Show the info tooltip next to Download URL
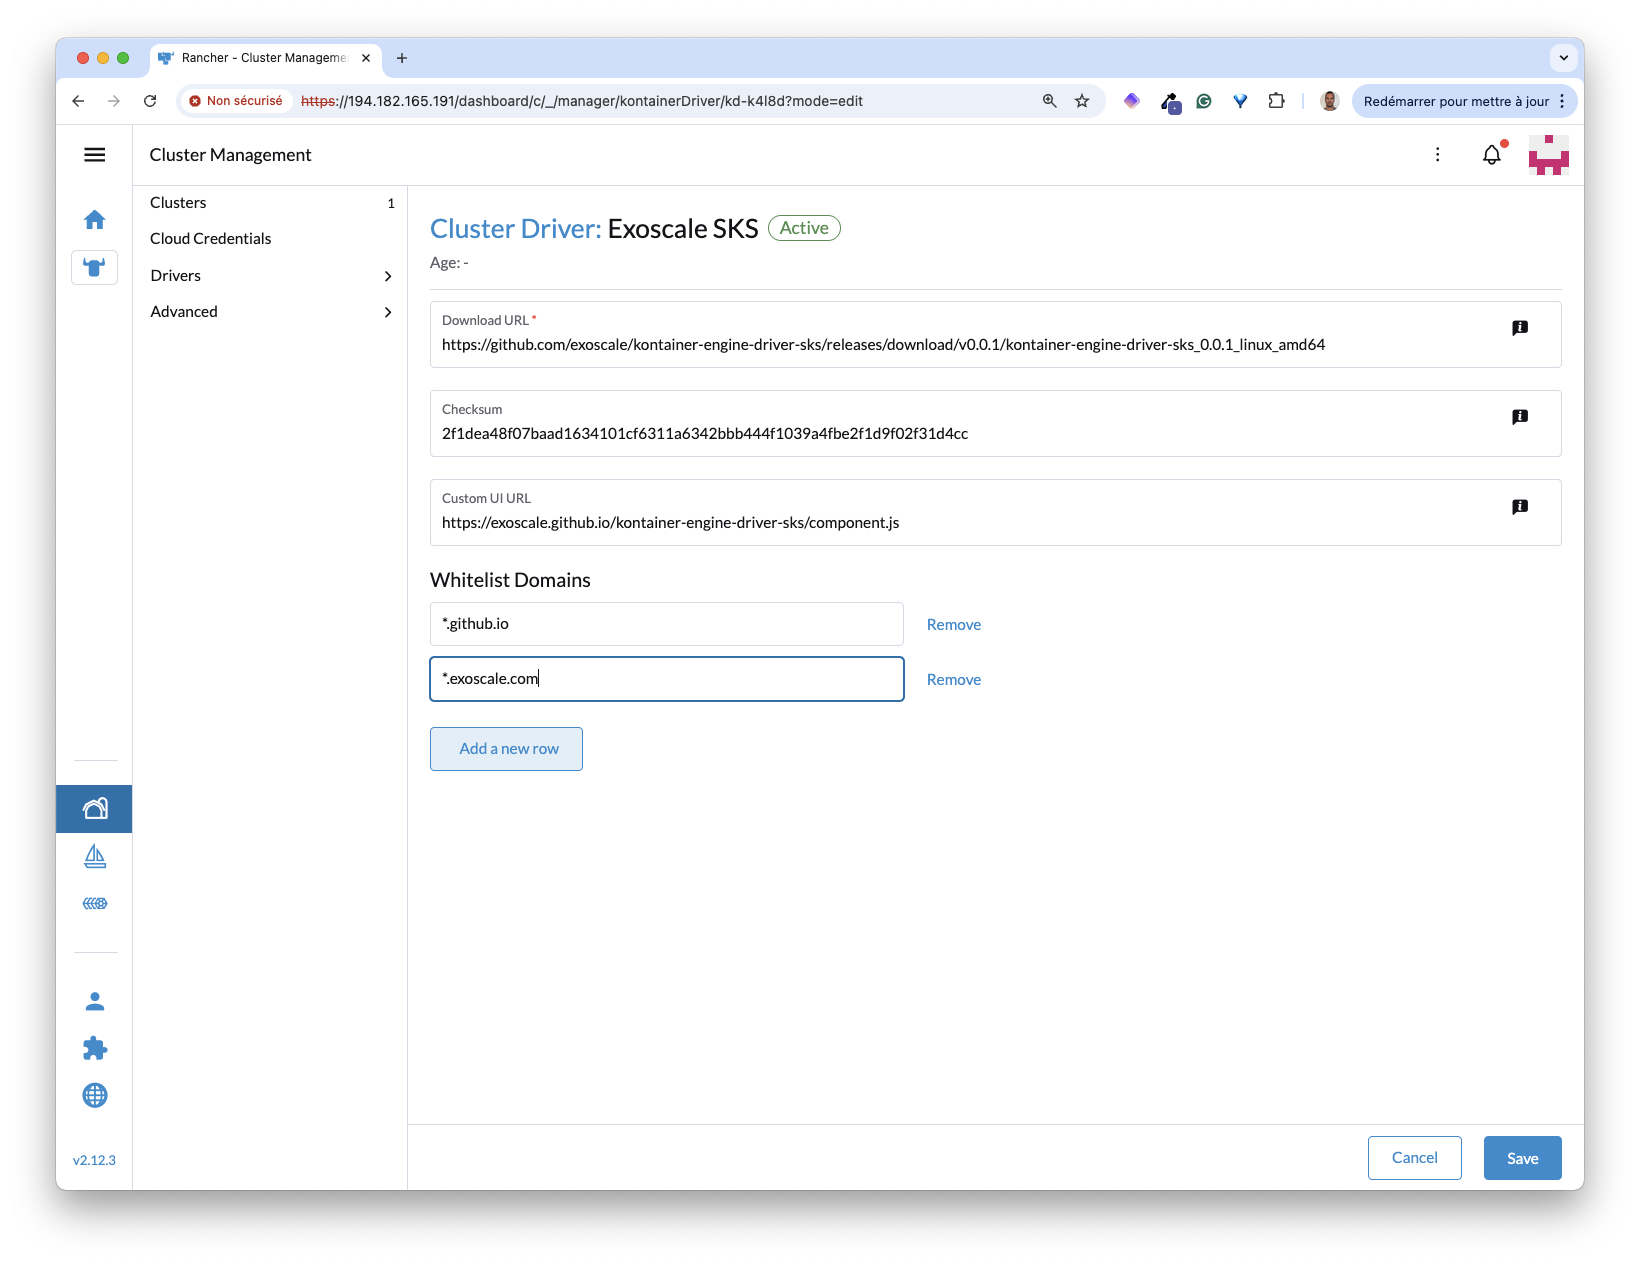This screenshot has width=1640, height=1264. 1521,327
